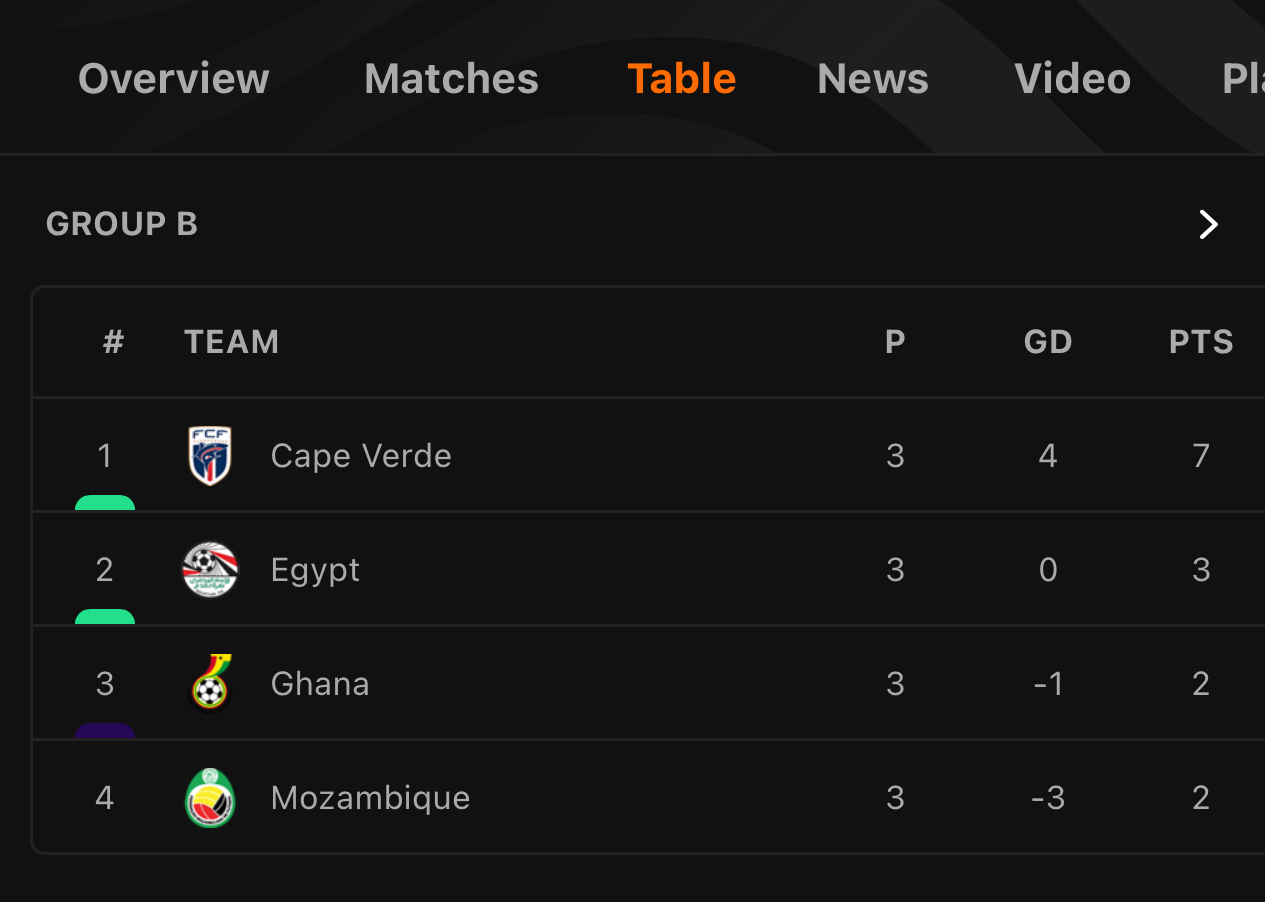Click the Mozambique team name
Viewport: 1265px width, 902px height.
(370, 798)
